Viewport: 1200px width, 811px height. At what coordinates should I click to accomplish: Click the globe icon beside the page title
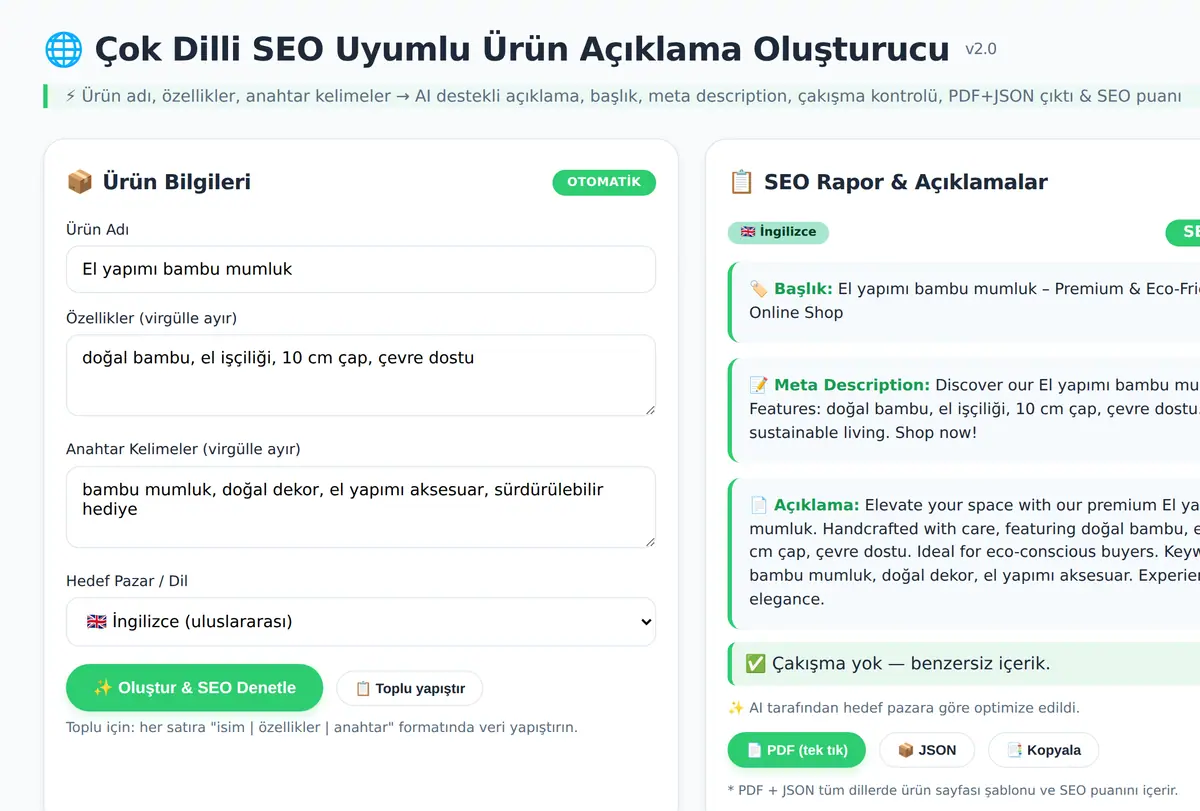(x=64, y=49)
